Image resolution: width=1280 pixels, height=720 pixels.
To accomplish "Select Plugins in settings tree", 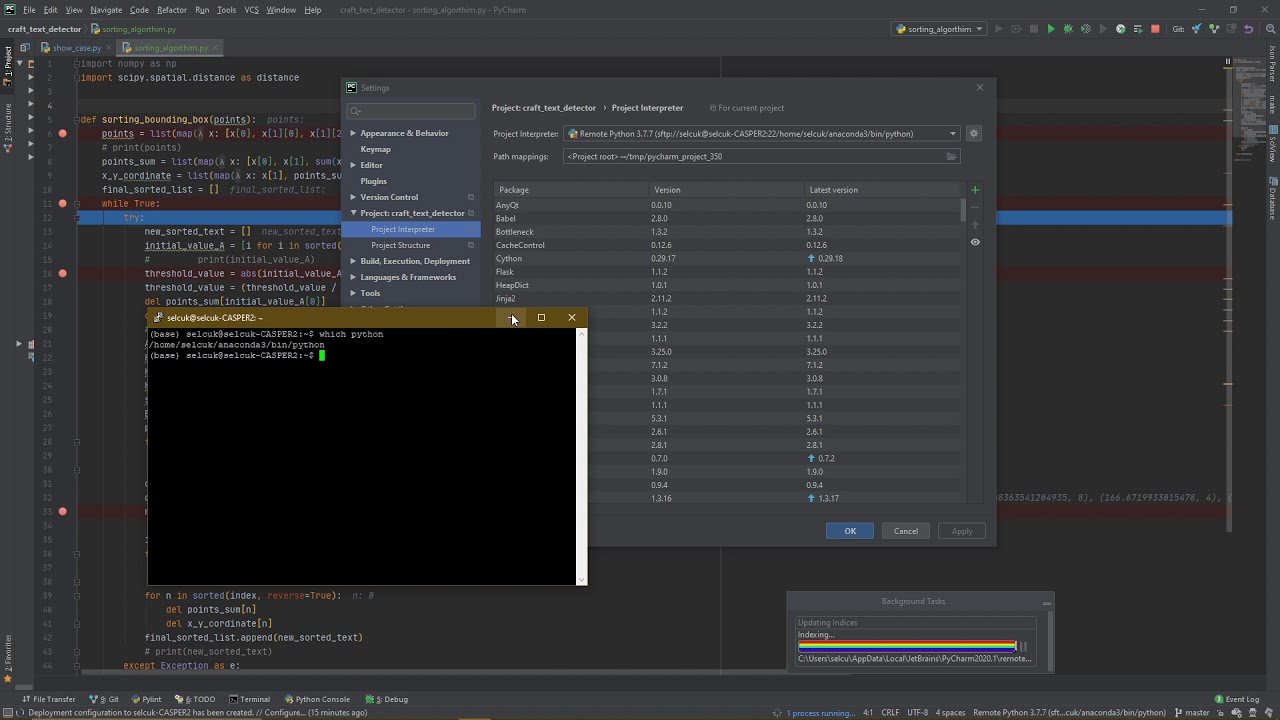I will (373, 181).
